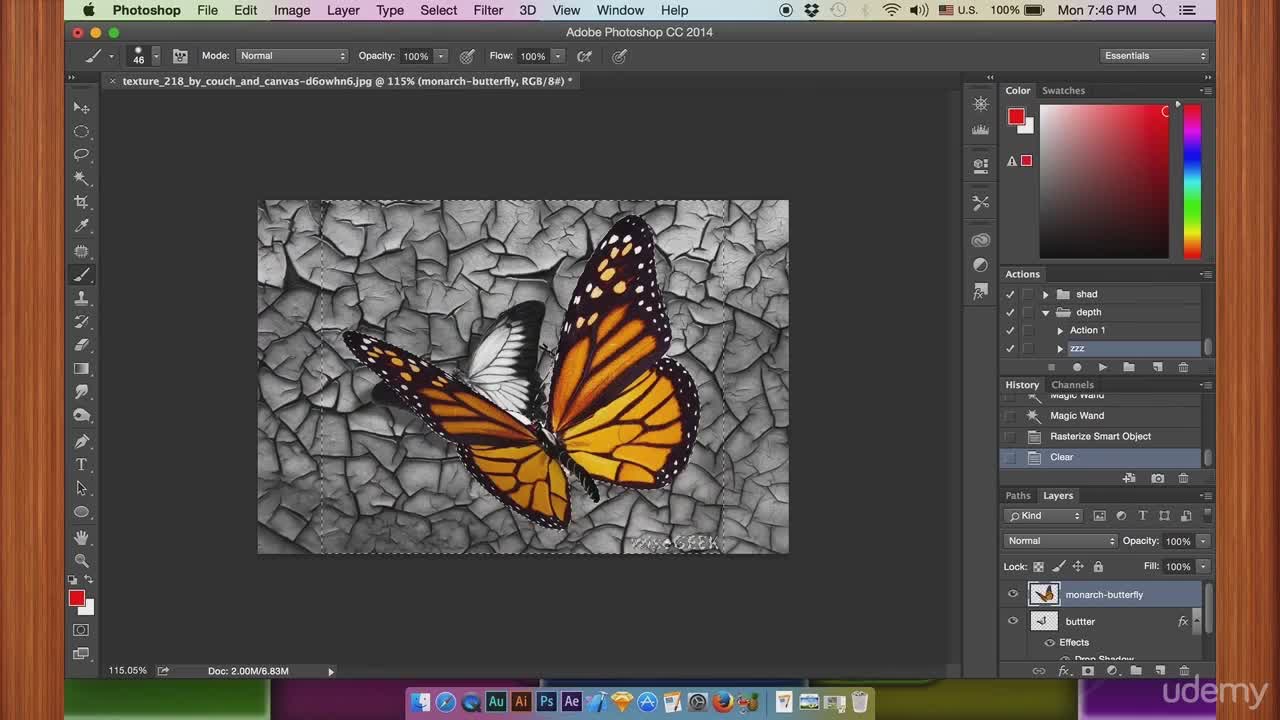Switch to the Paths tab

click(x=1018, y=496)
